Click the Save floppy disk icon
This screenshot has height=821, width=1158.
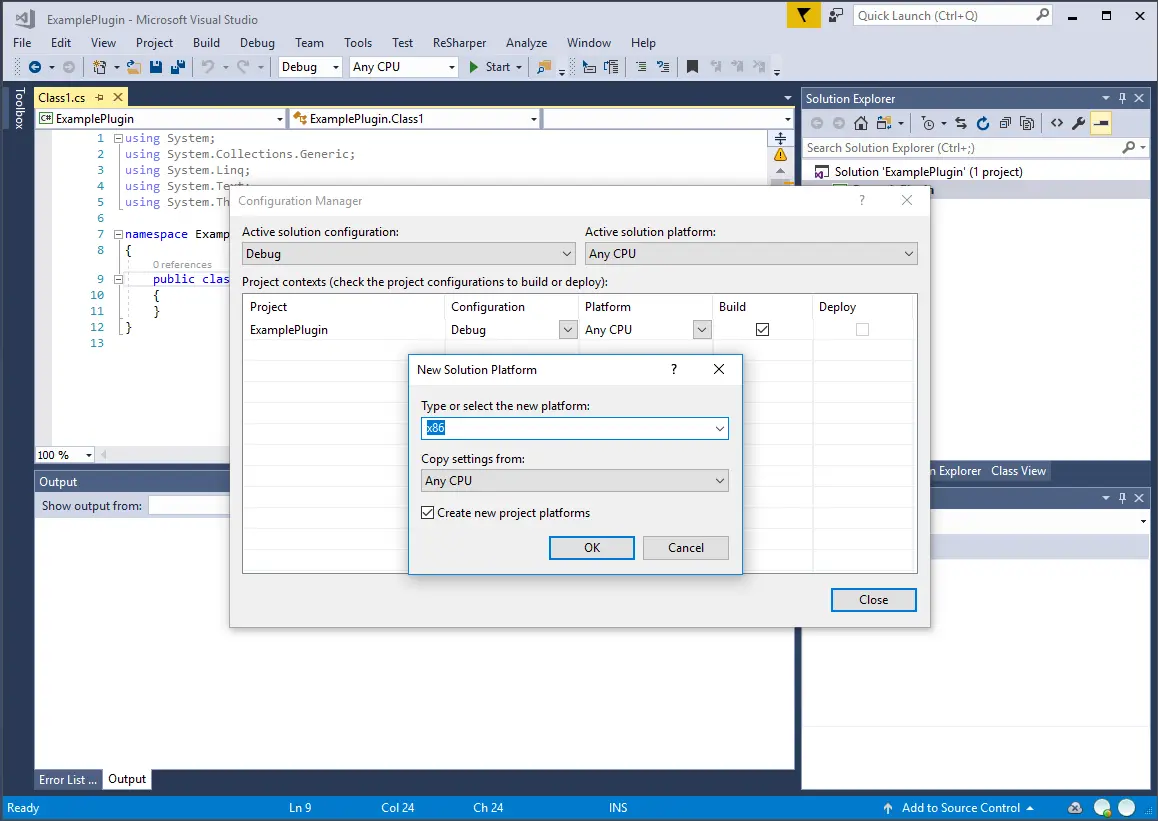(x=156, y=67)
